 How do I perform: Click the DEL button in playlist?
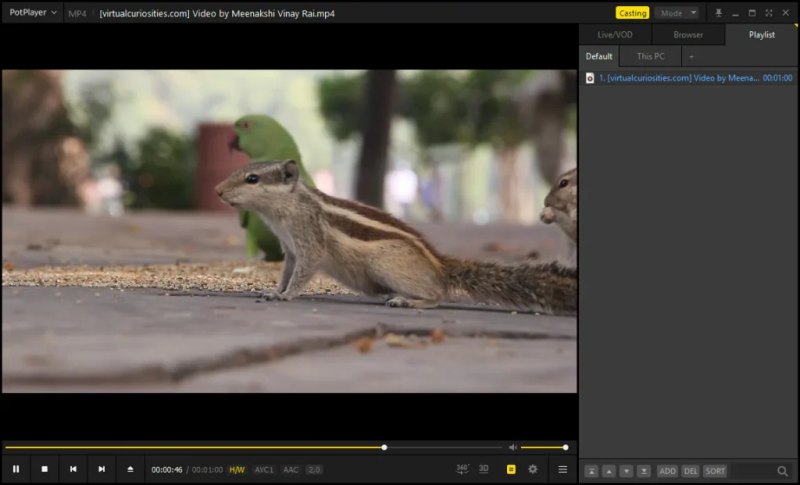[x=690, y=471]
